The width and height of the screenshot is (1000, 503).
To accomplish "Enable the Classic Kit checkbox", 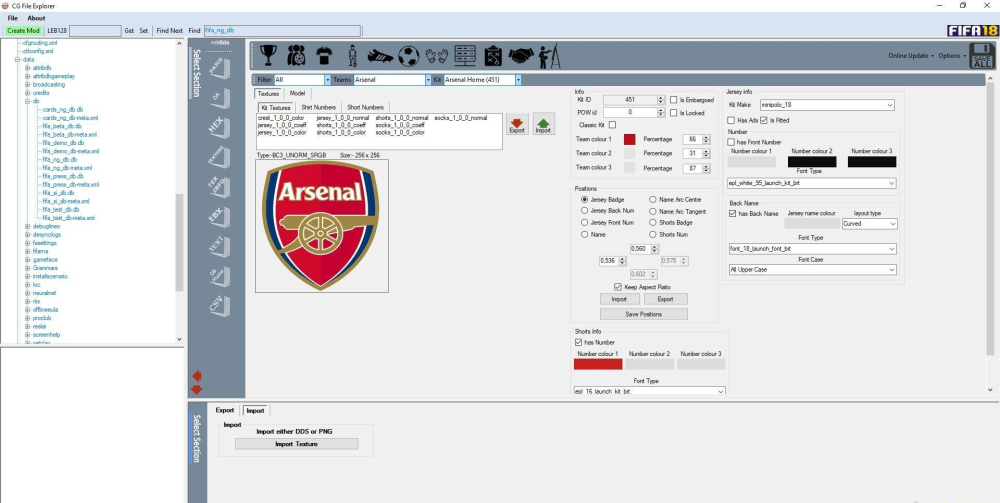I will [x=612, y=125].
